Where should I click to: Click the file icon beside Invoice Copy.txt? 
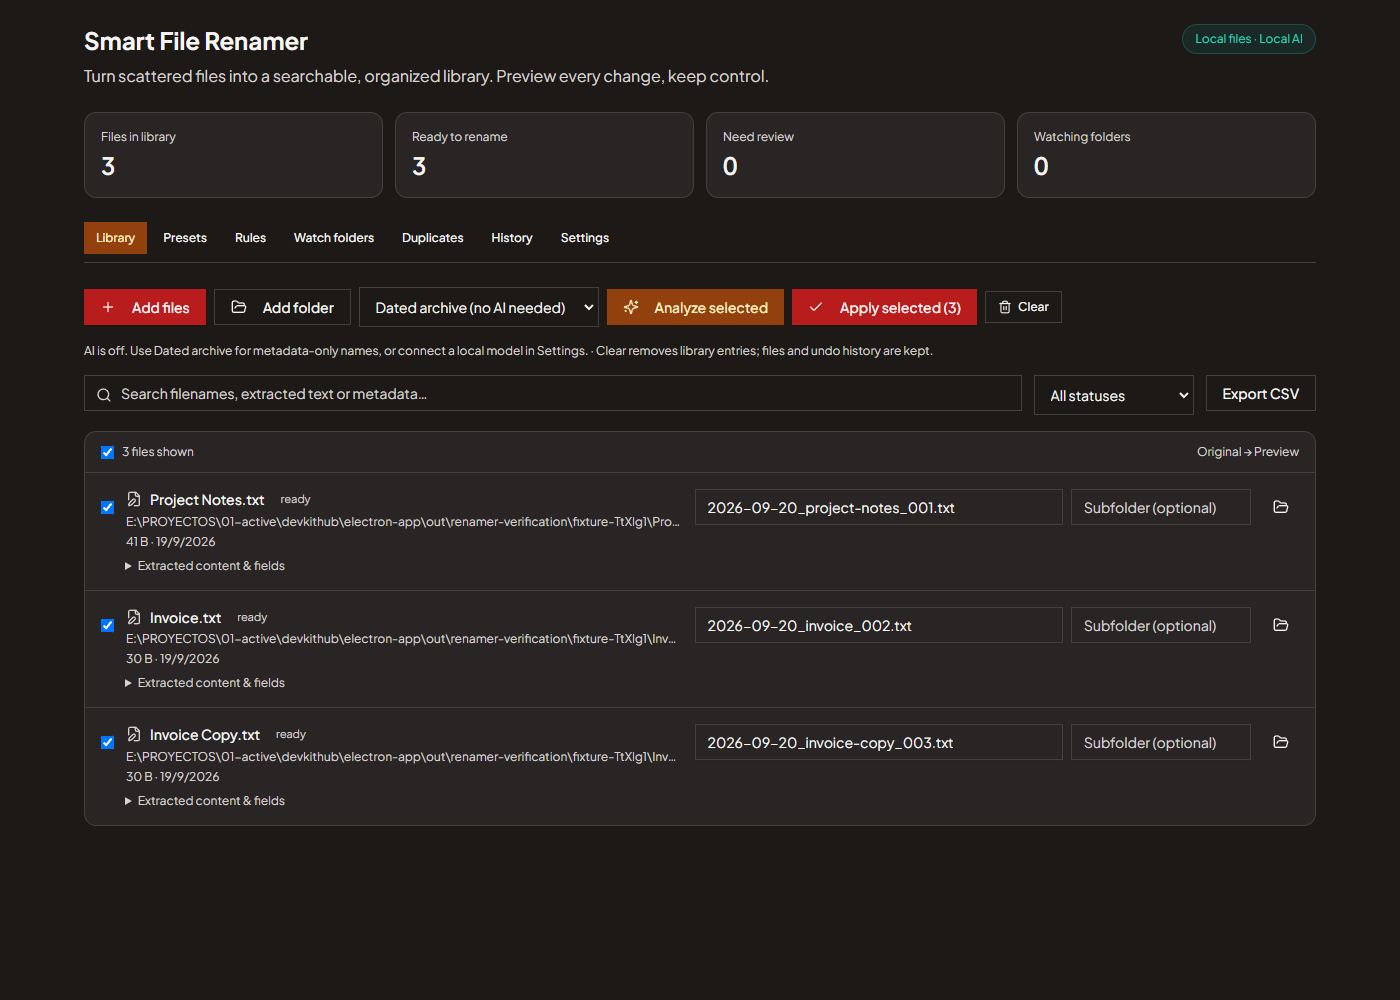(x=134, y=734)
